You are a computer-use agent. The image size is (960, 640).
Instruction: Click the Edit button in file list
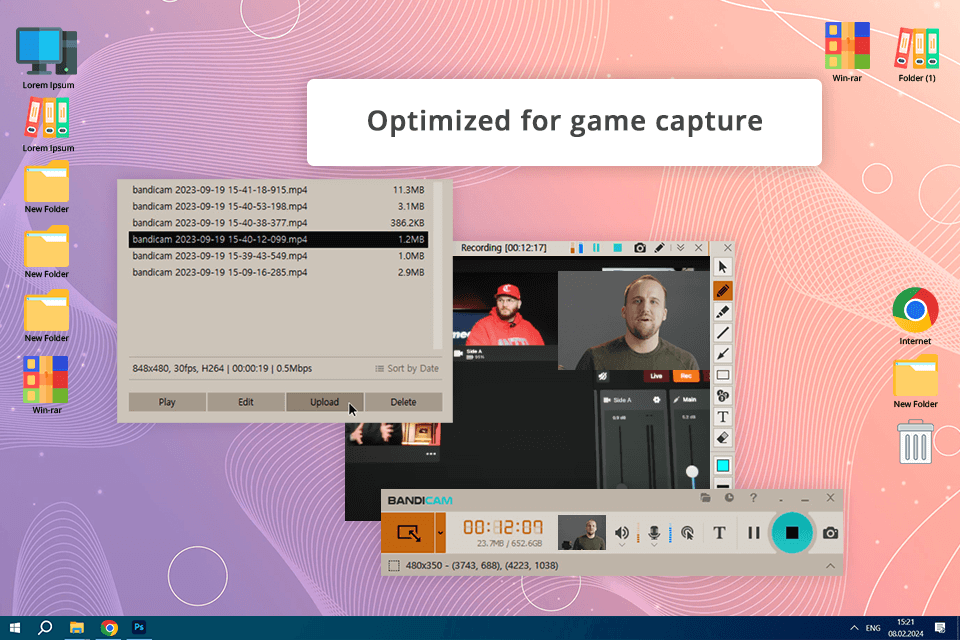point(246,402)
